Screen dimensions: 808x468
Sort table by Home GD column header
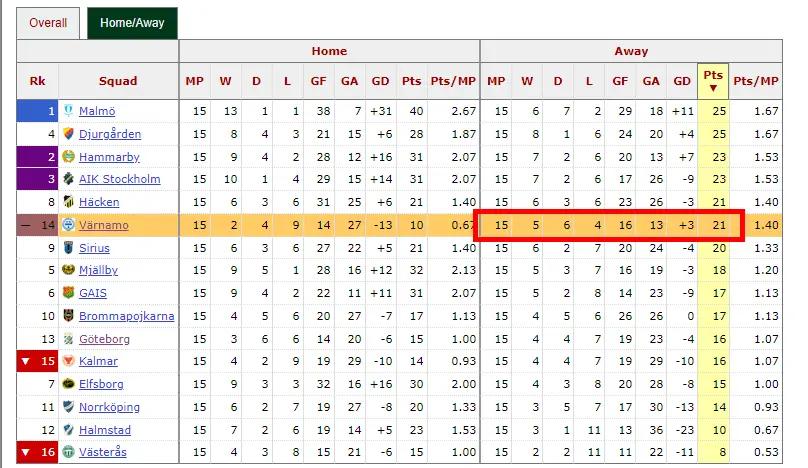tap(380, 81)
